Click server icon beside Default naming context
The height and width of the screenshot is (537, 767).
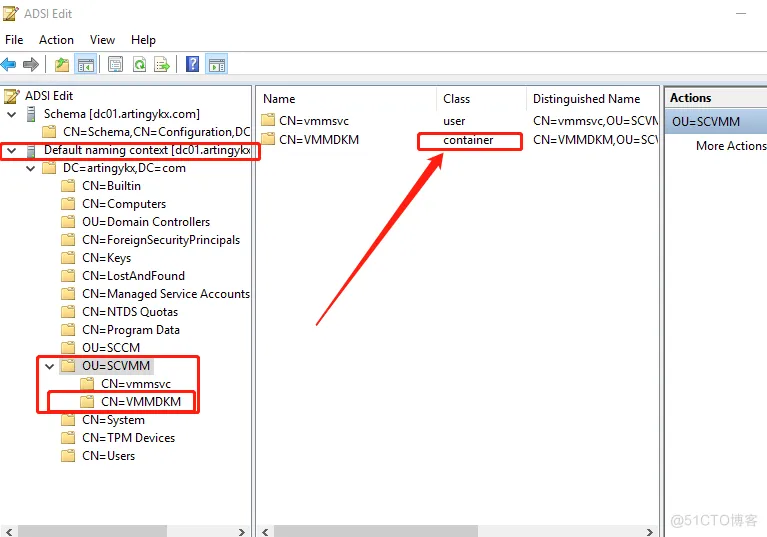[x=31, y=151]
